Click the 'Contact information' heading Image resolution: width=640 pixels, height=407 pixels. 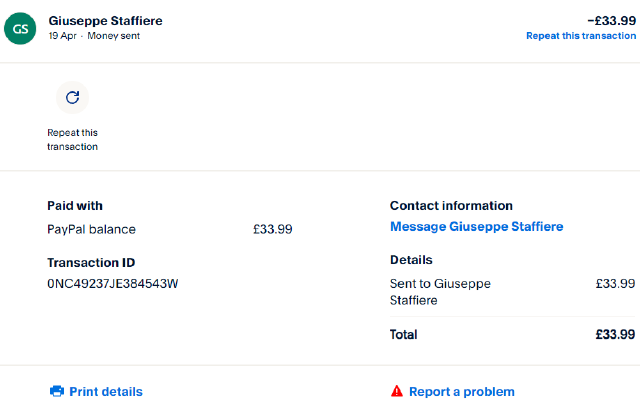pyautogui.click(x=451, y=206)
